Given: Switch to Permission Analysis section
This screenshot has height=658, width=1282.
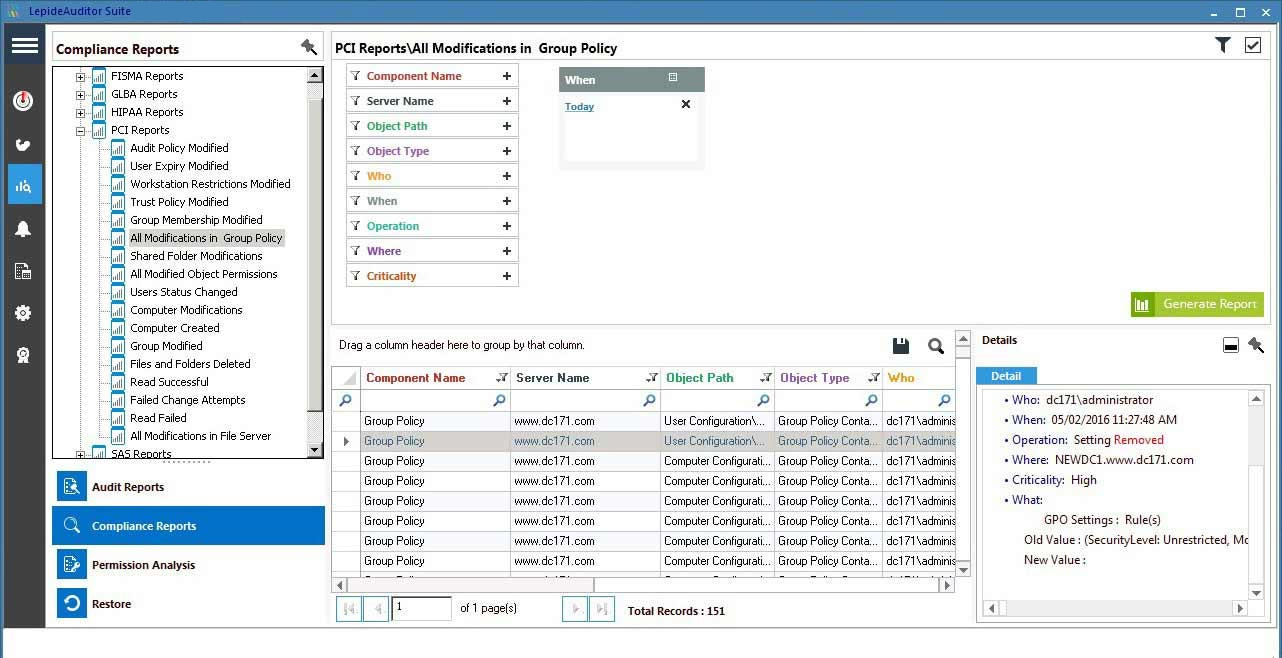Looking at the screenshot, I should click(x=189, y=565).
